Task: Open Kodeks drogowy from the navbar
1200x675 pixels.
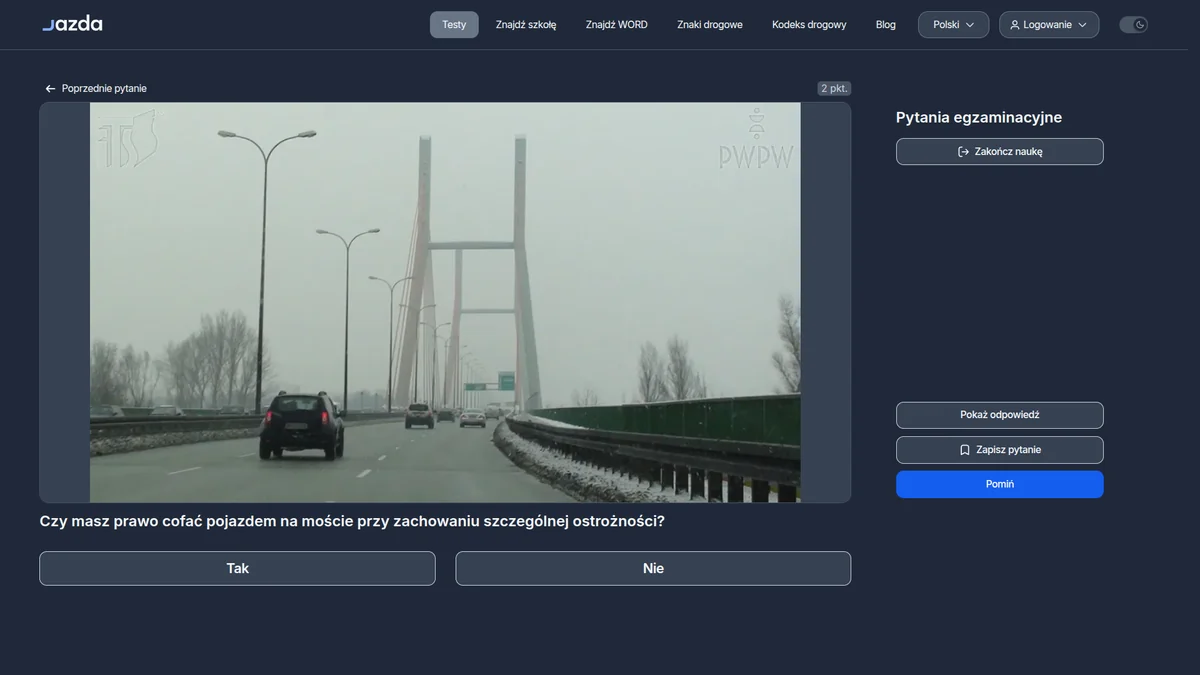Action: coord(809,25)
